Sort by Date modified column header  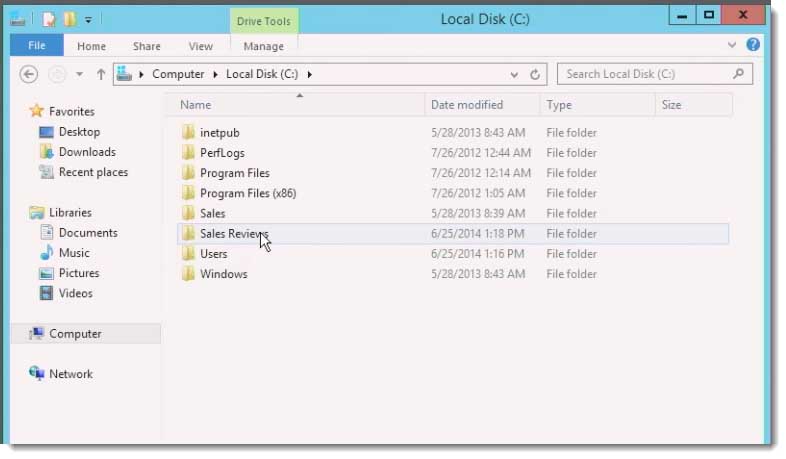click(x=467, y=105)
